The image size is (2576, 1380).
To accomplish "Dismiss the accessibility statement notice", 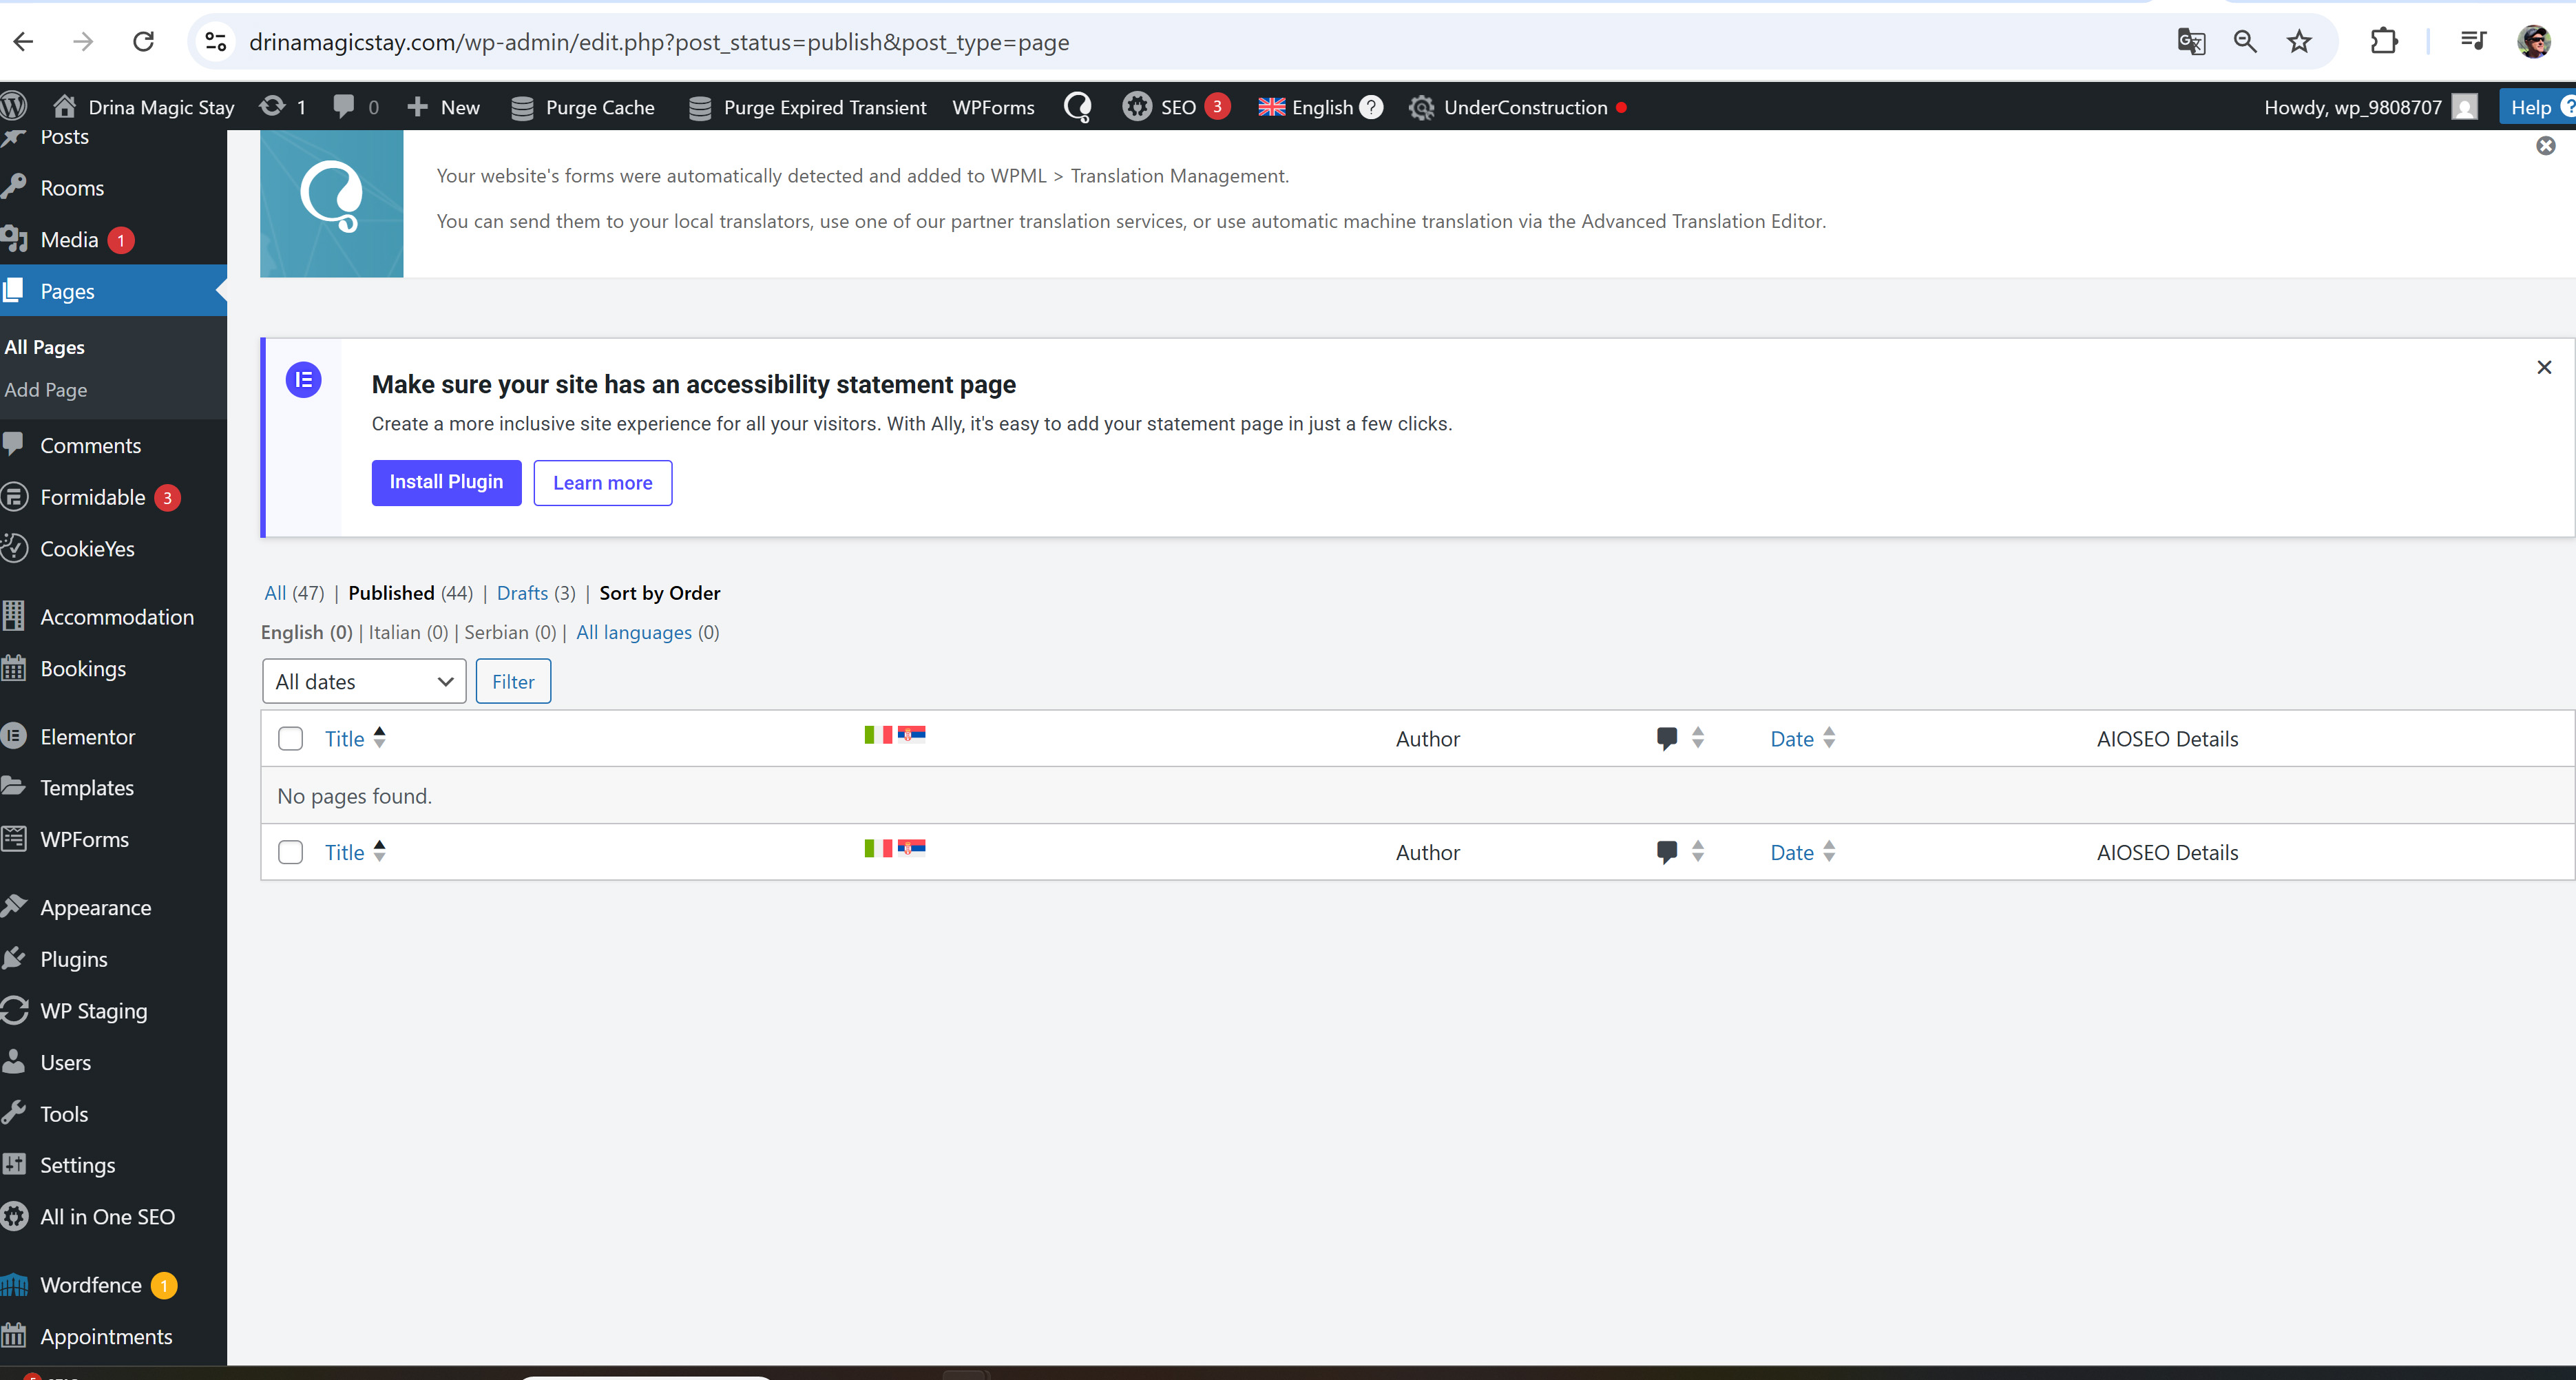I will (x=2543, y=367).
